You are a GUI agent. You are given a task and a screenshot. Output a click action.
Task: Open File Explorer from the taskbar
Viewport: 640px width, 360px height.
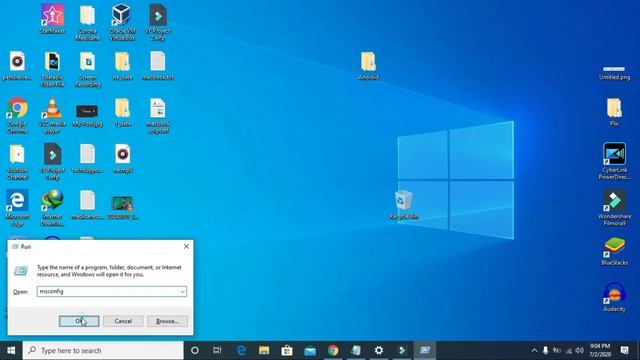[x=264, y=350]
